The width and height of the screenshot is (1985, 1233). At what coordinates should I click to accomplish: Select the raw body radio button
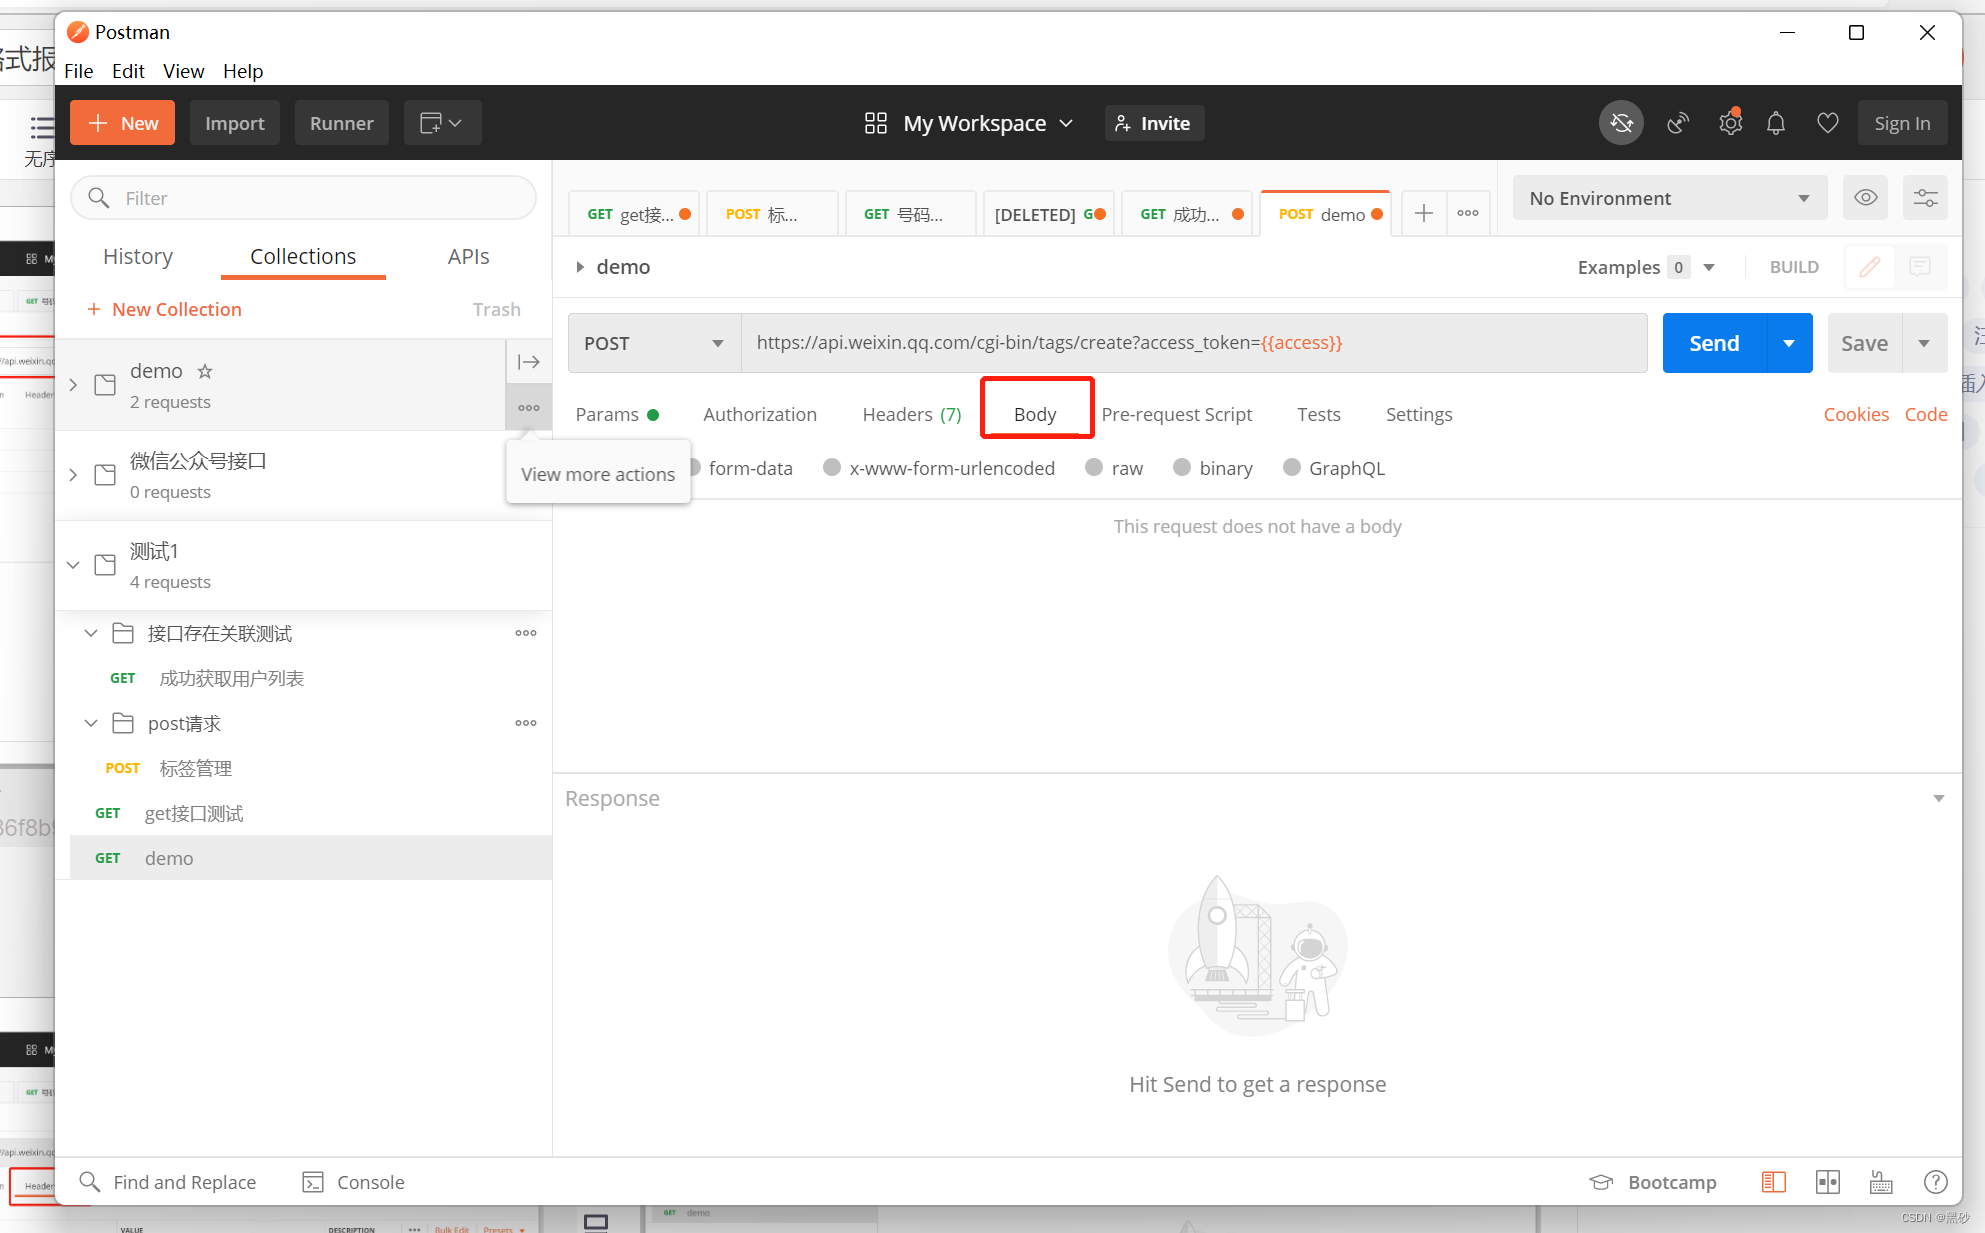coord(1094,468)
